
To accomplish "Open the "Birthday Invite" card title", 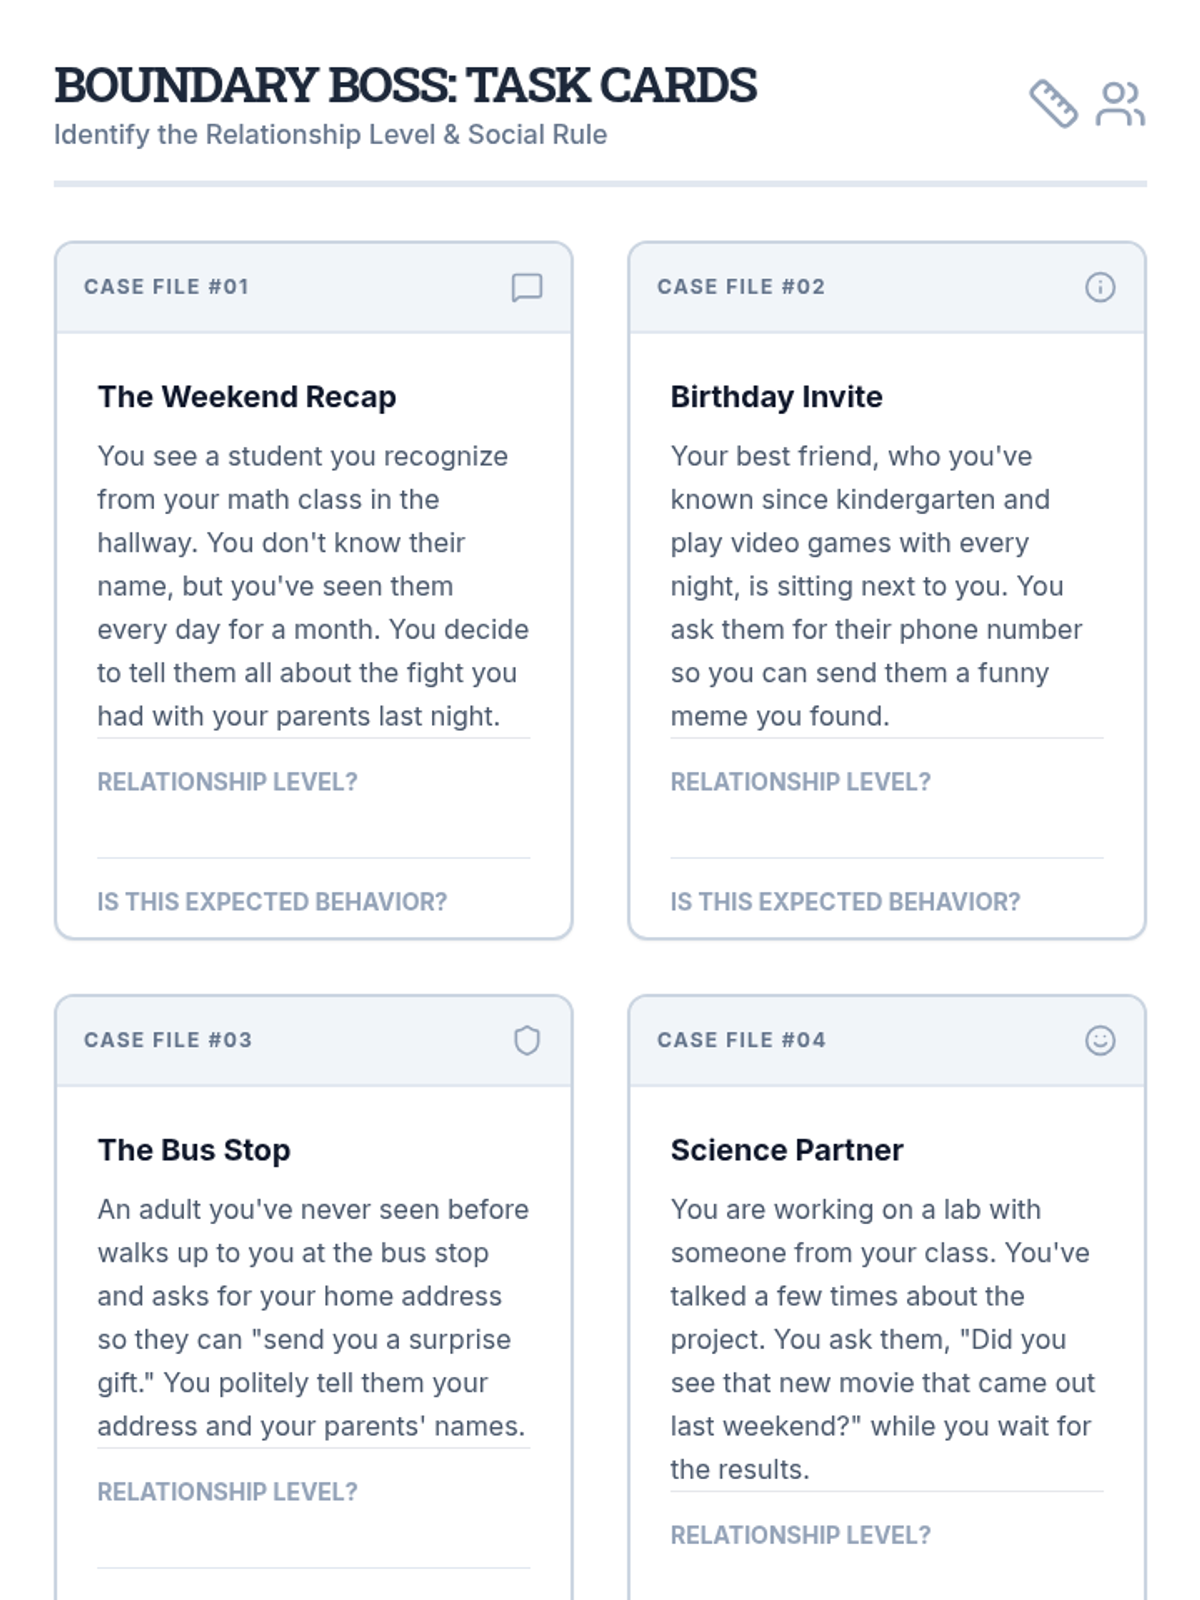I will (x=776, y=397).
